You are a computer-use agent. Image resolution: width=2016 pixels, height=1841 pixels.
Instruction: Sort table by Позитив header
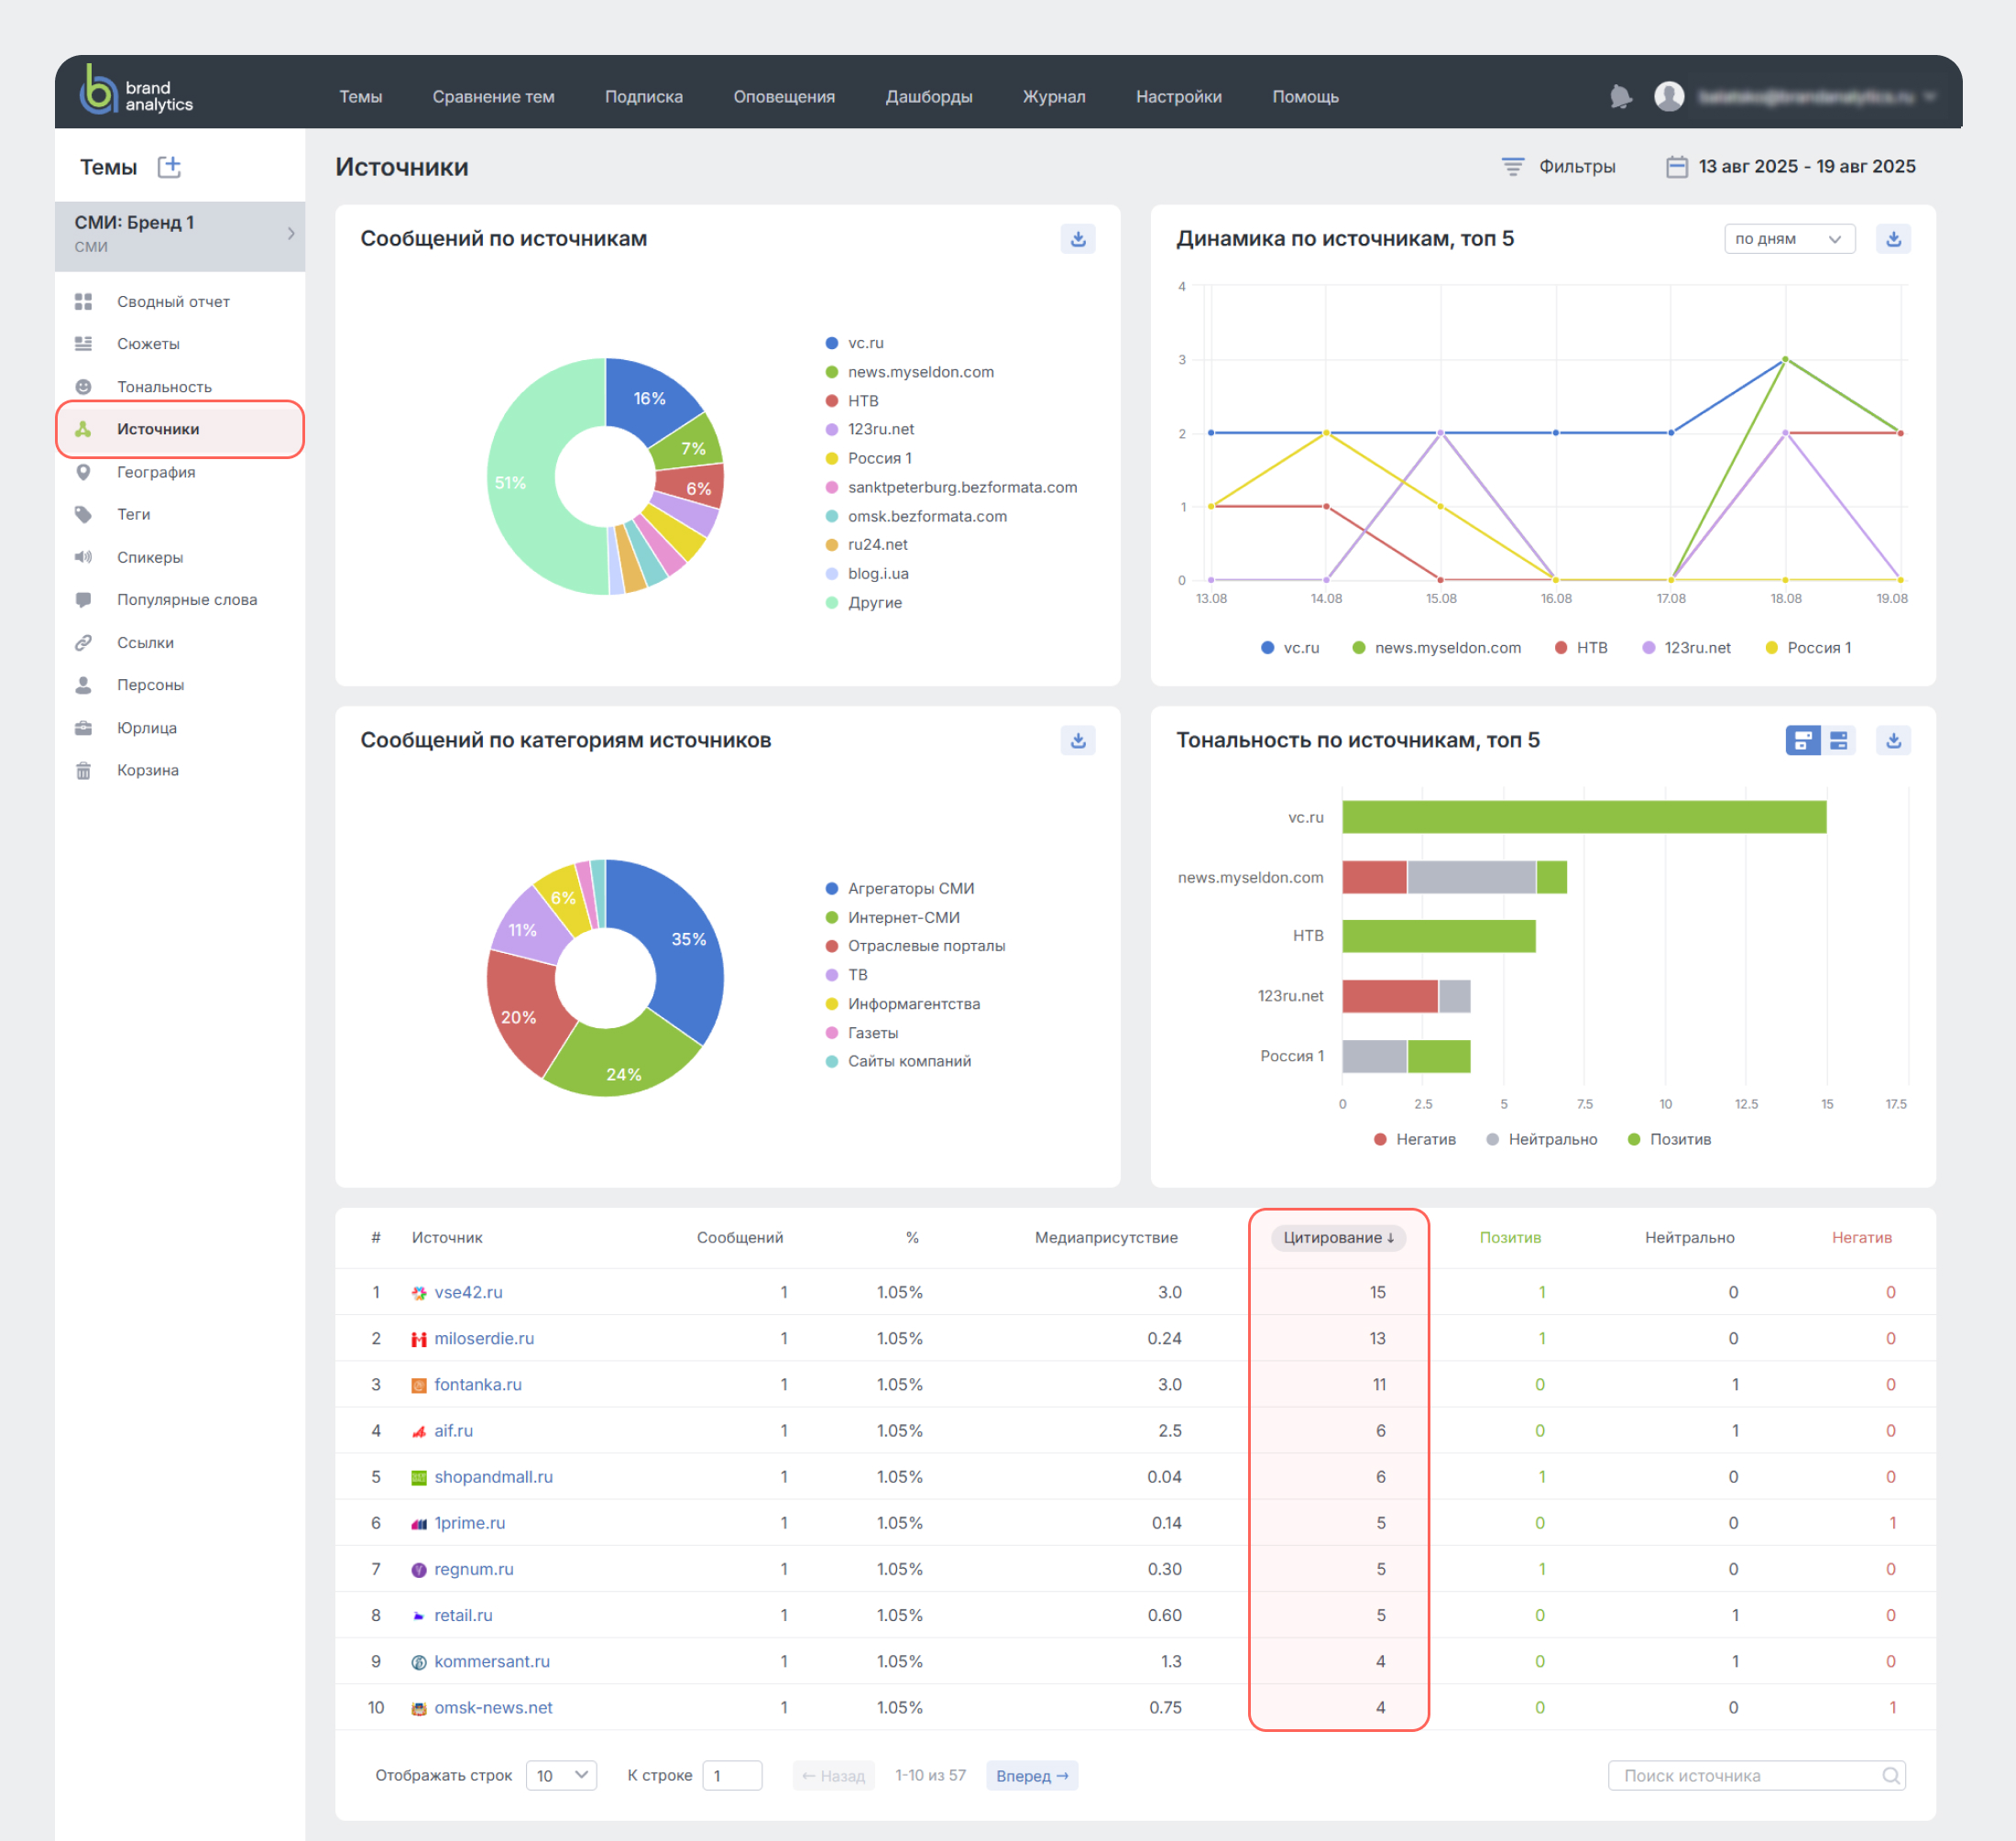pyautogui.click(x=1510, y=1238)
